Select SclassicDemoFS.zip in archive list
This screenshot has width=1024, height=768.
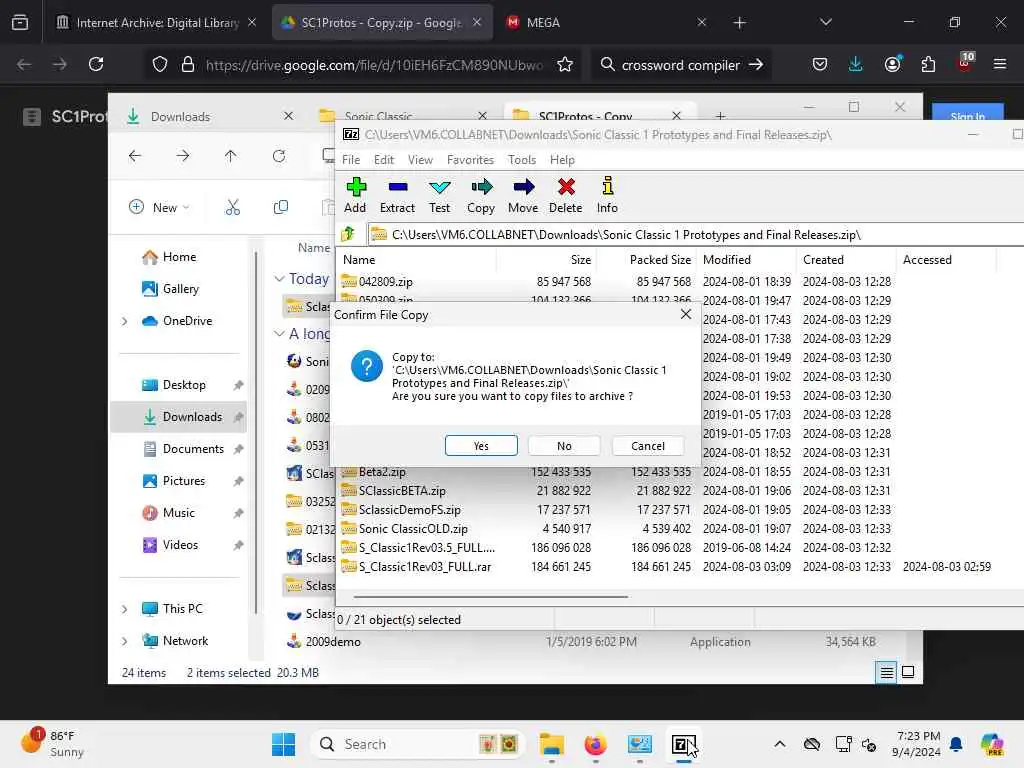409,509
